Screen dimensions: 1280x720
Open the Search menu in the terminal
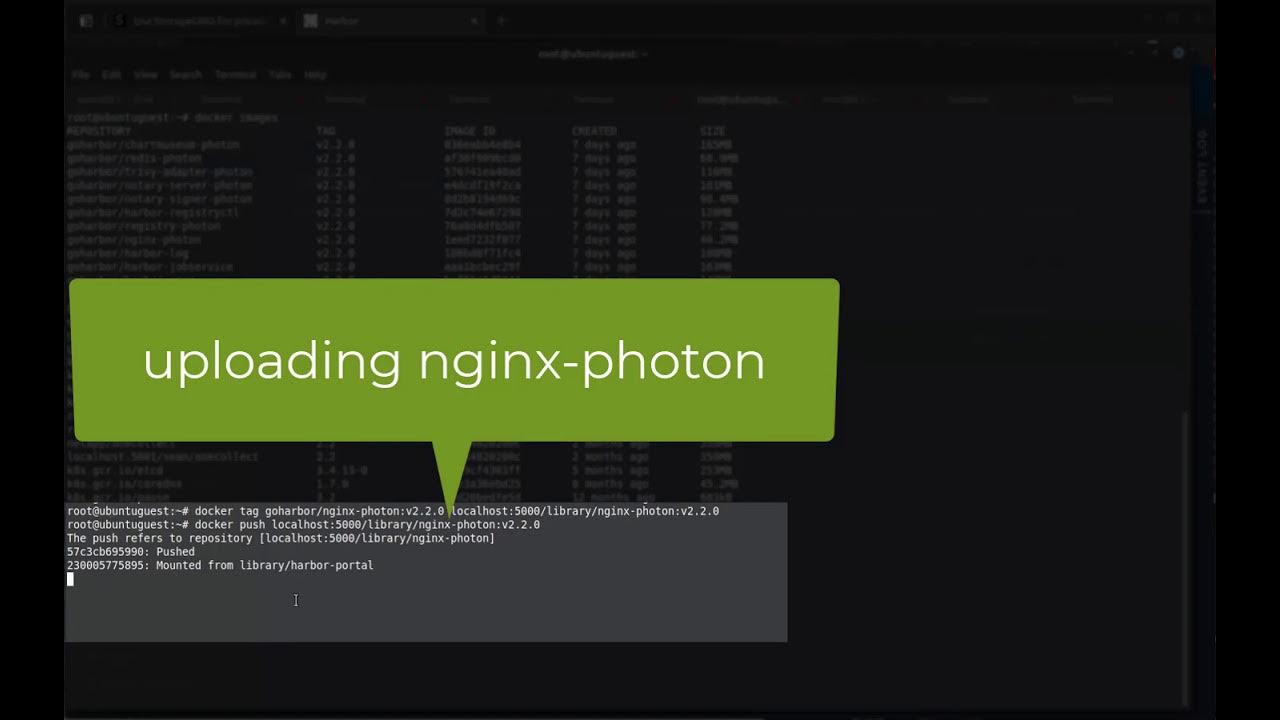coord(185,75)
